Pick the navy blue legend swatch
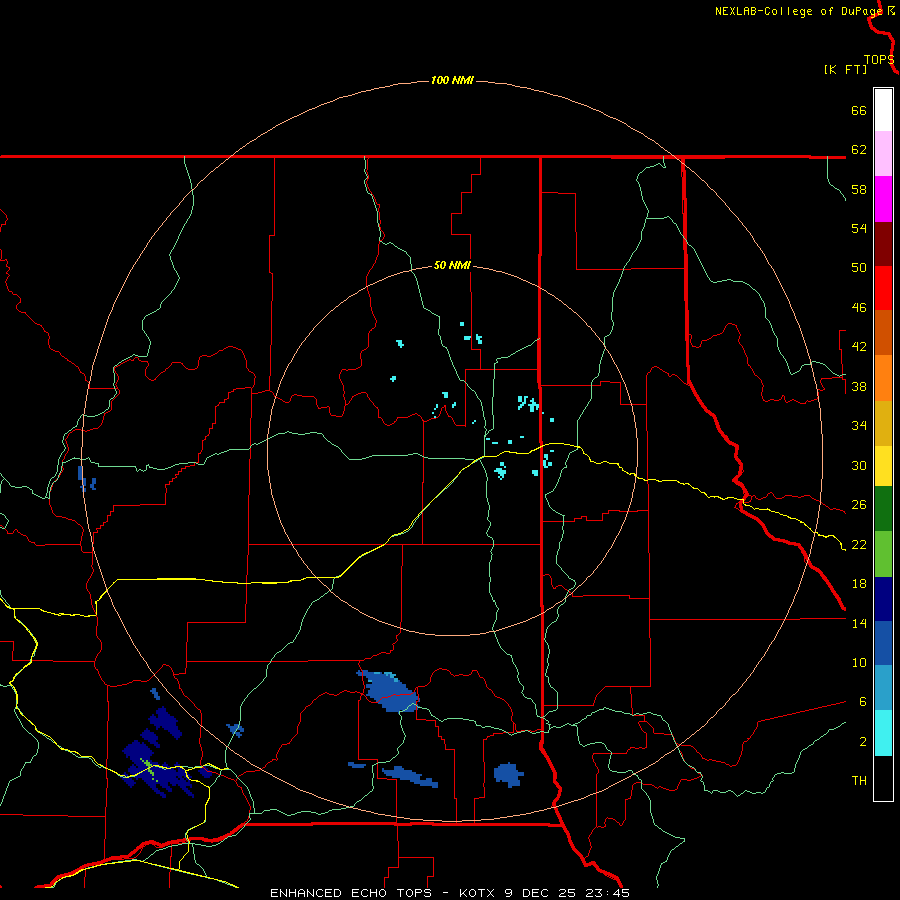This screenshot has height=900, width=900. pyautogui.click(x=883, y=599)
